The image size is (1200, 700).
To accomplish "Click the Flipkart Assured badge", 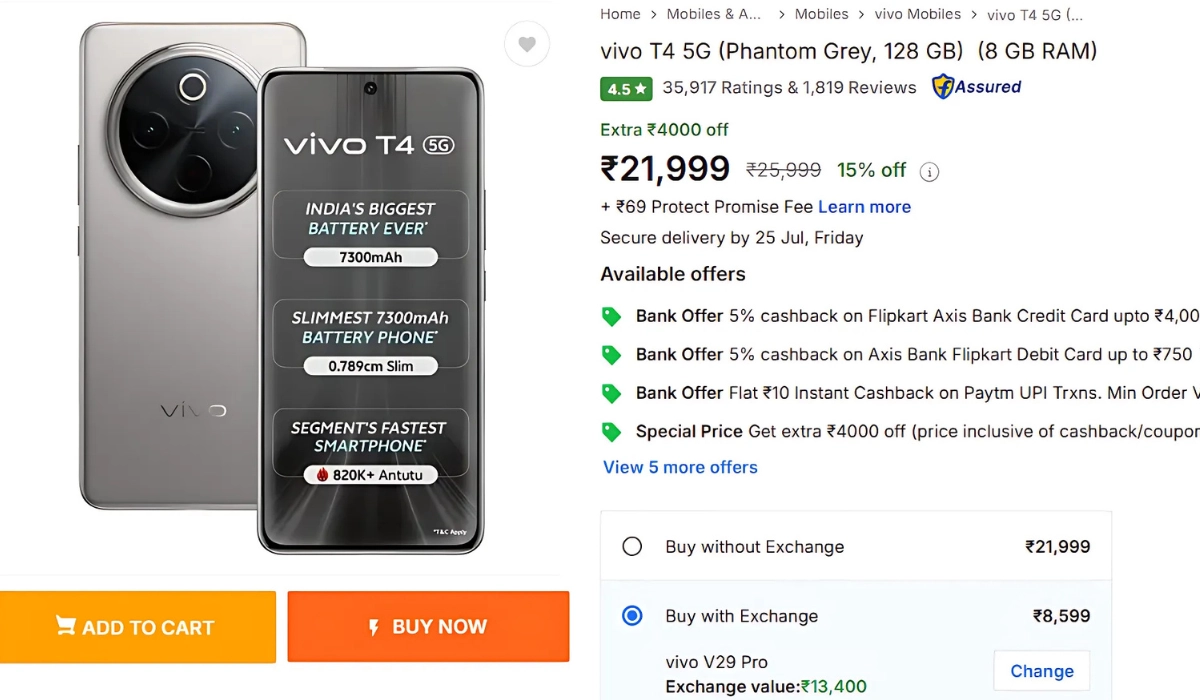I will [976, 87].
